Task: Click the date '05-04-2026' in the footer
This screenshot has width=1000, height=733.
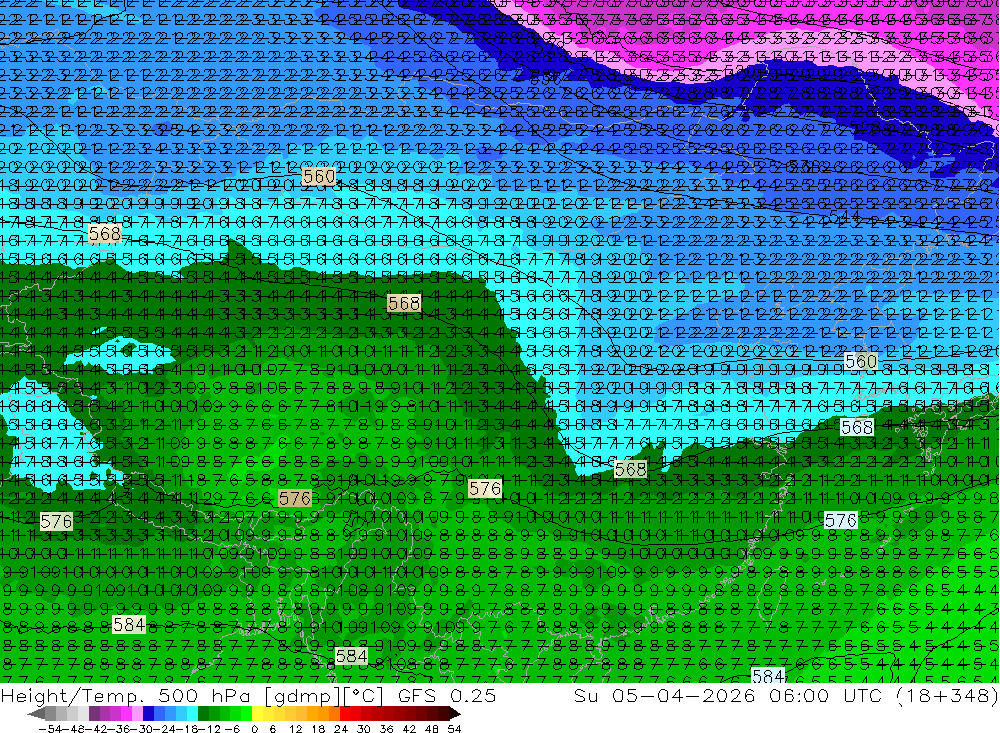Action: coord(684,695)
